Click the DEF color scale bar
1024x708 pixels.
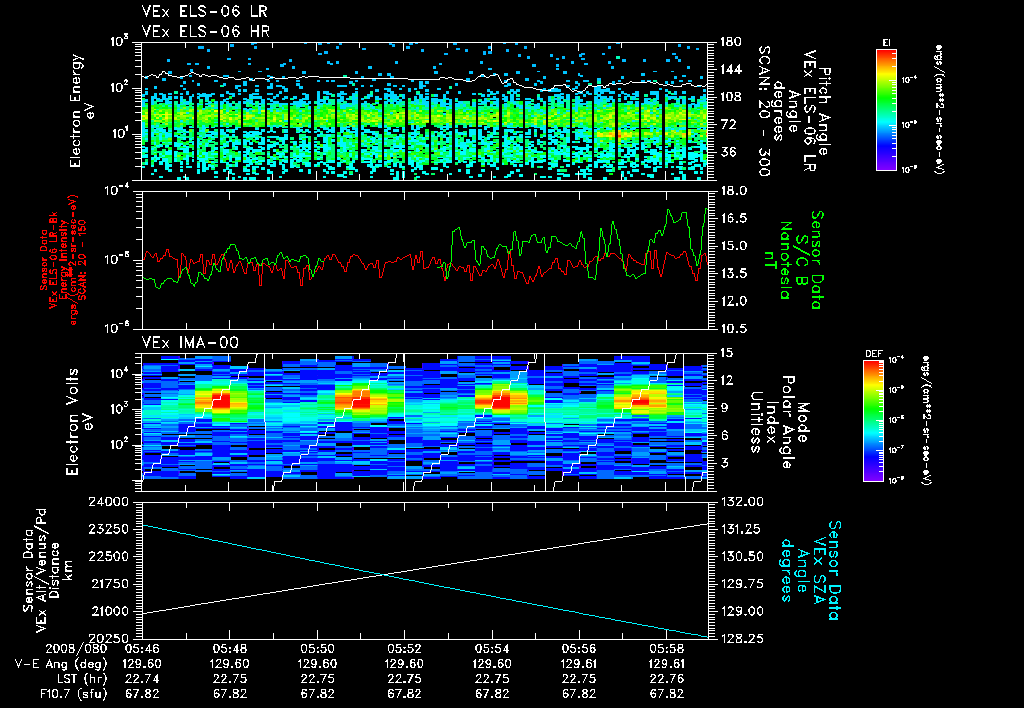pyautogui.click(x=873, y=421)
